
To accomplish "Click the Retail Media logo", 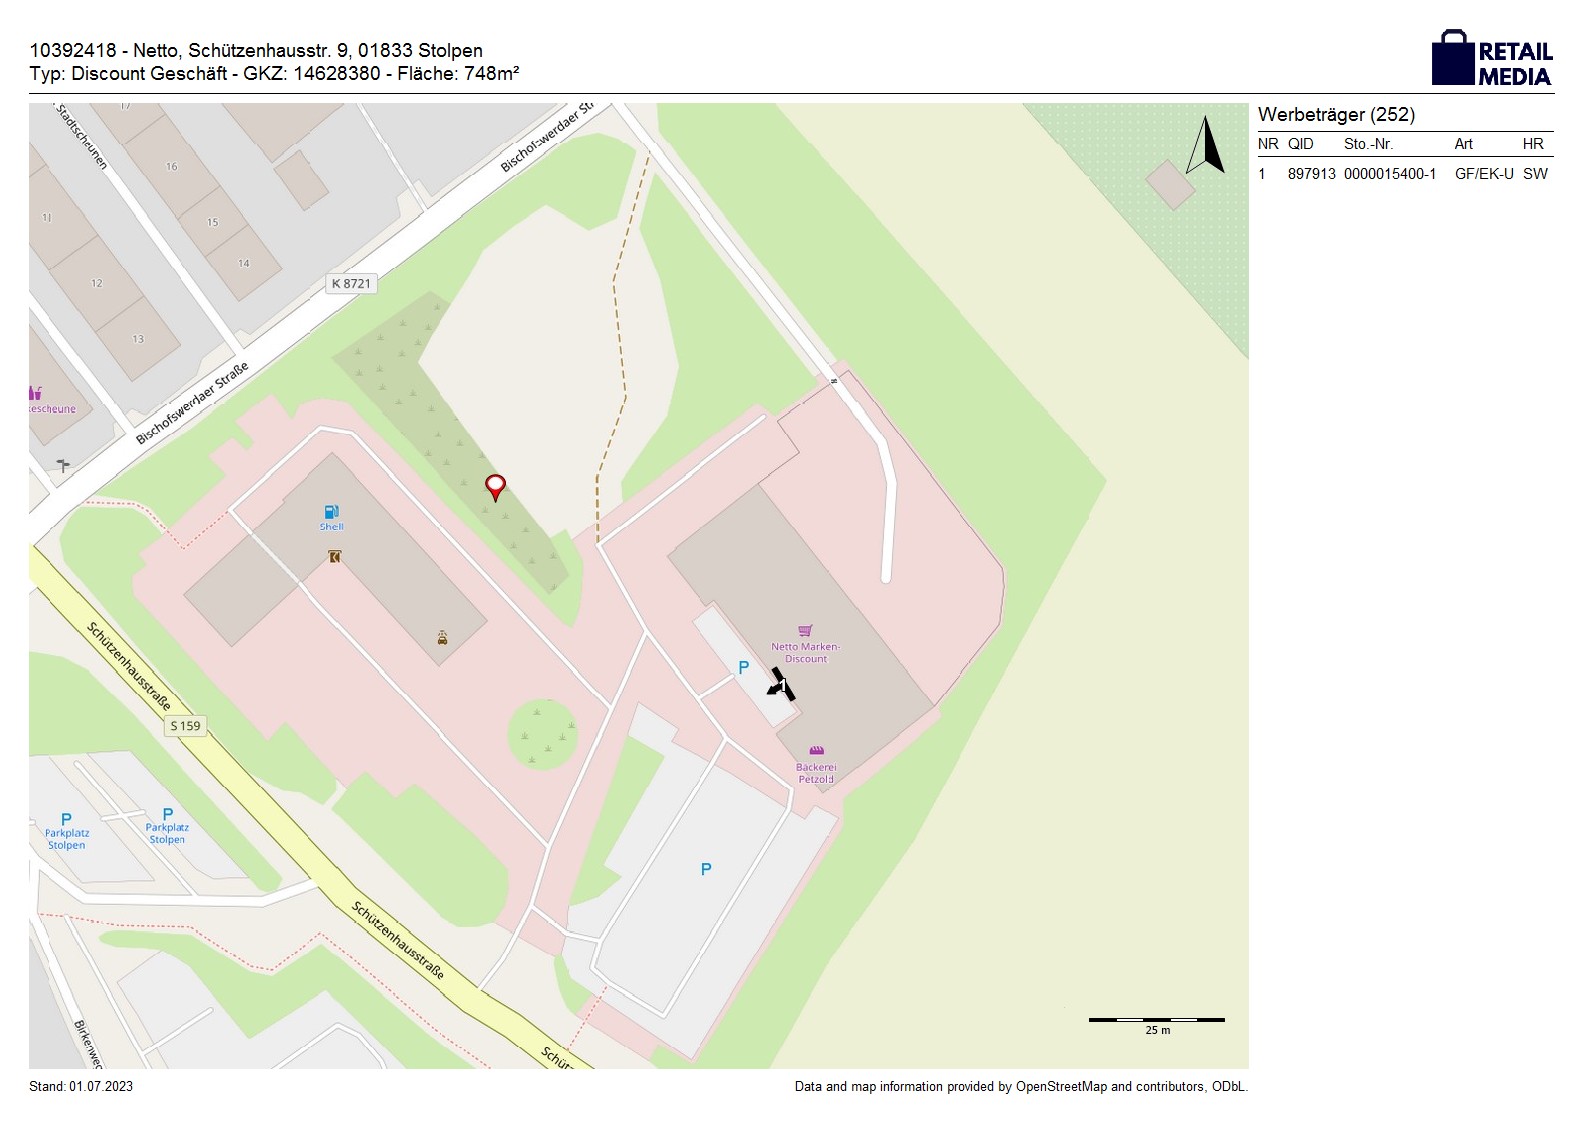I will tap(1492, 59).
